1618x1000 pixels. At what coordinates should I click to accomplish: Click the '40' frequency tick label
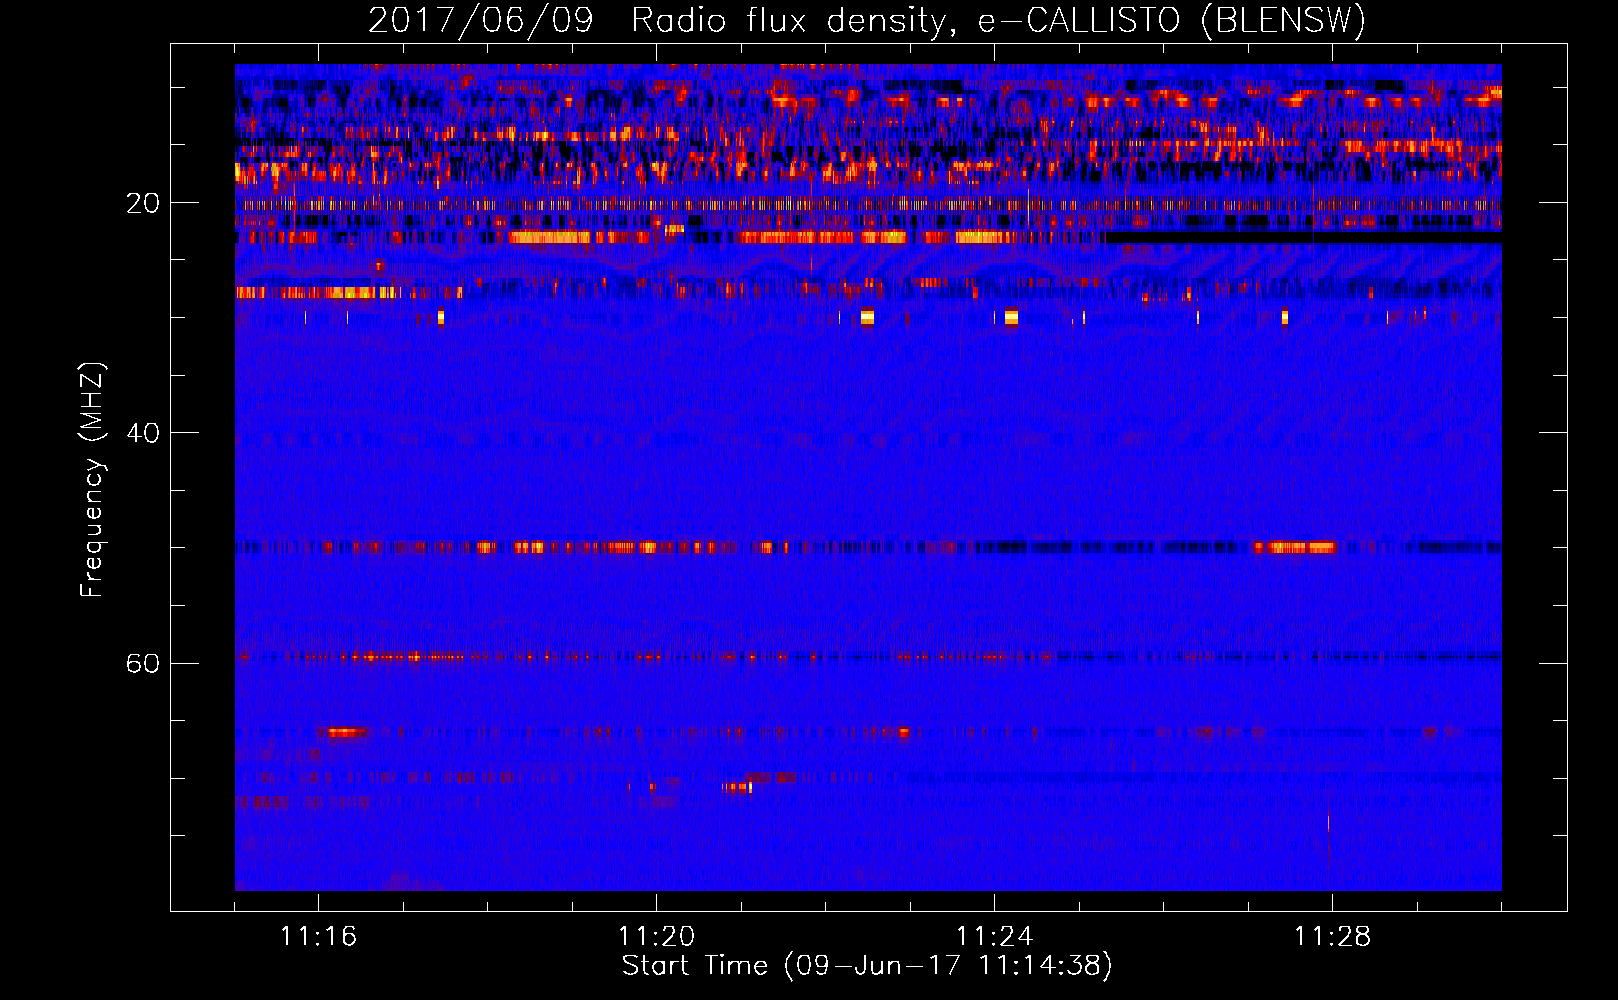[142, 433]
